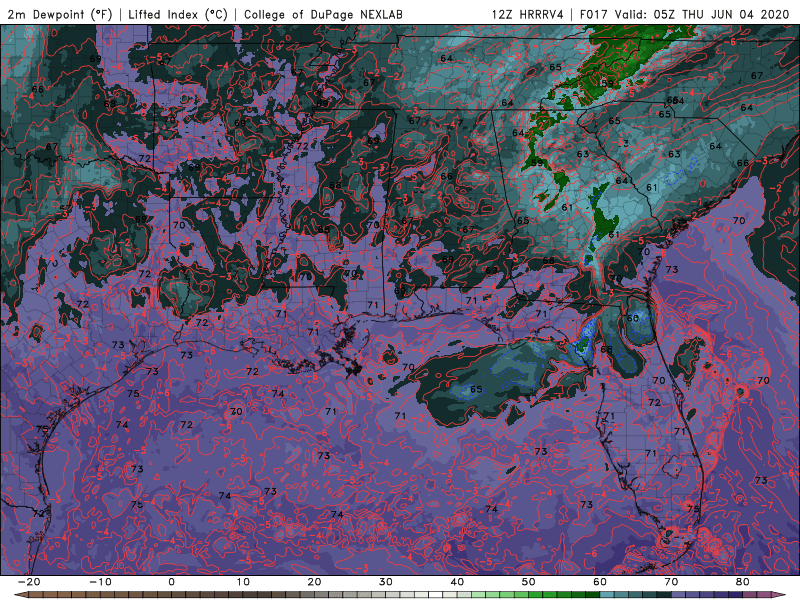800x600 pixels.
Task: Click the '10' color scale label
Action: pos(243,582)
